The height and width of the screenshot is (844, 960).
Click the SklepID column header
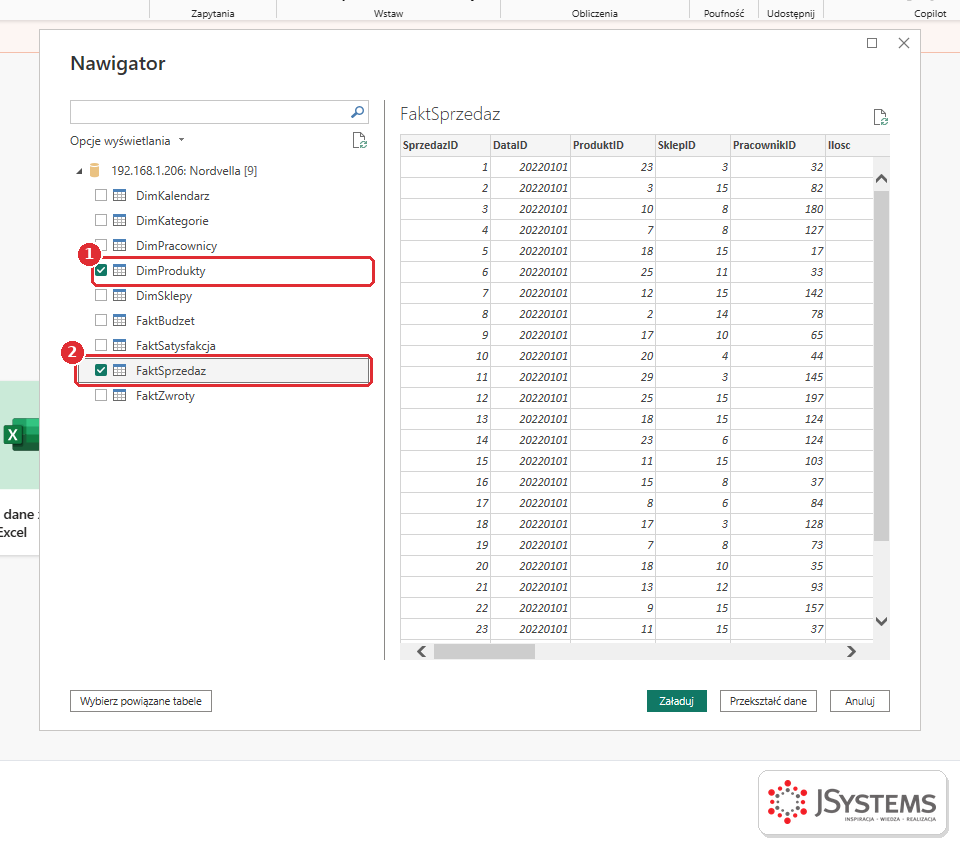point(692,145)
